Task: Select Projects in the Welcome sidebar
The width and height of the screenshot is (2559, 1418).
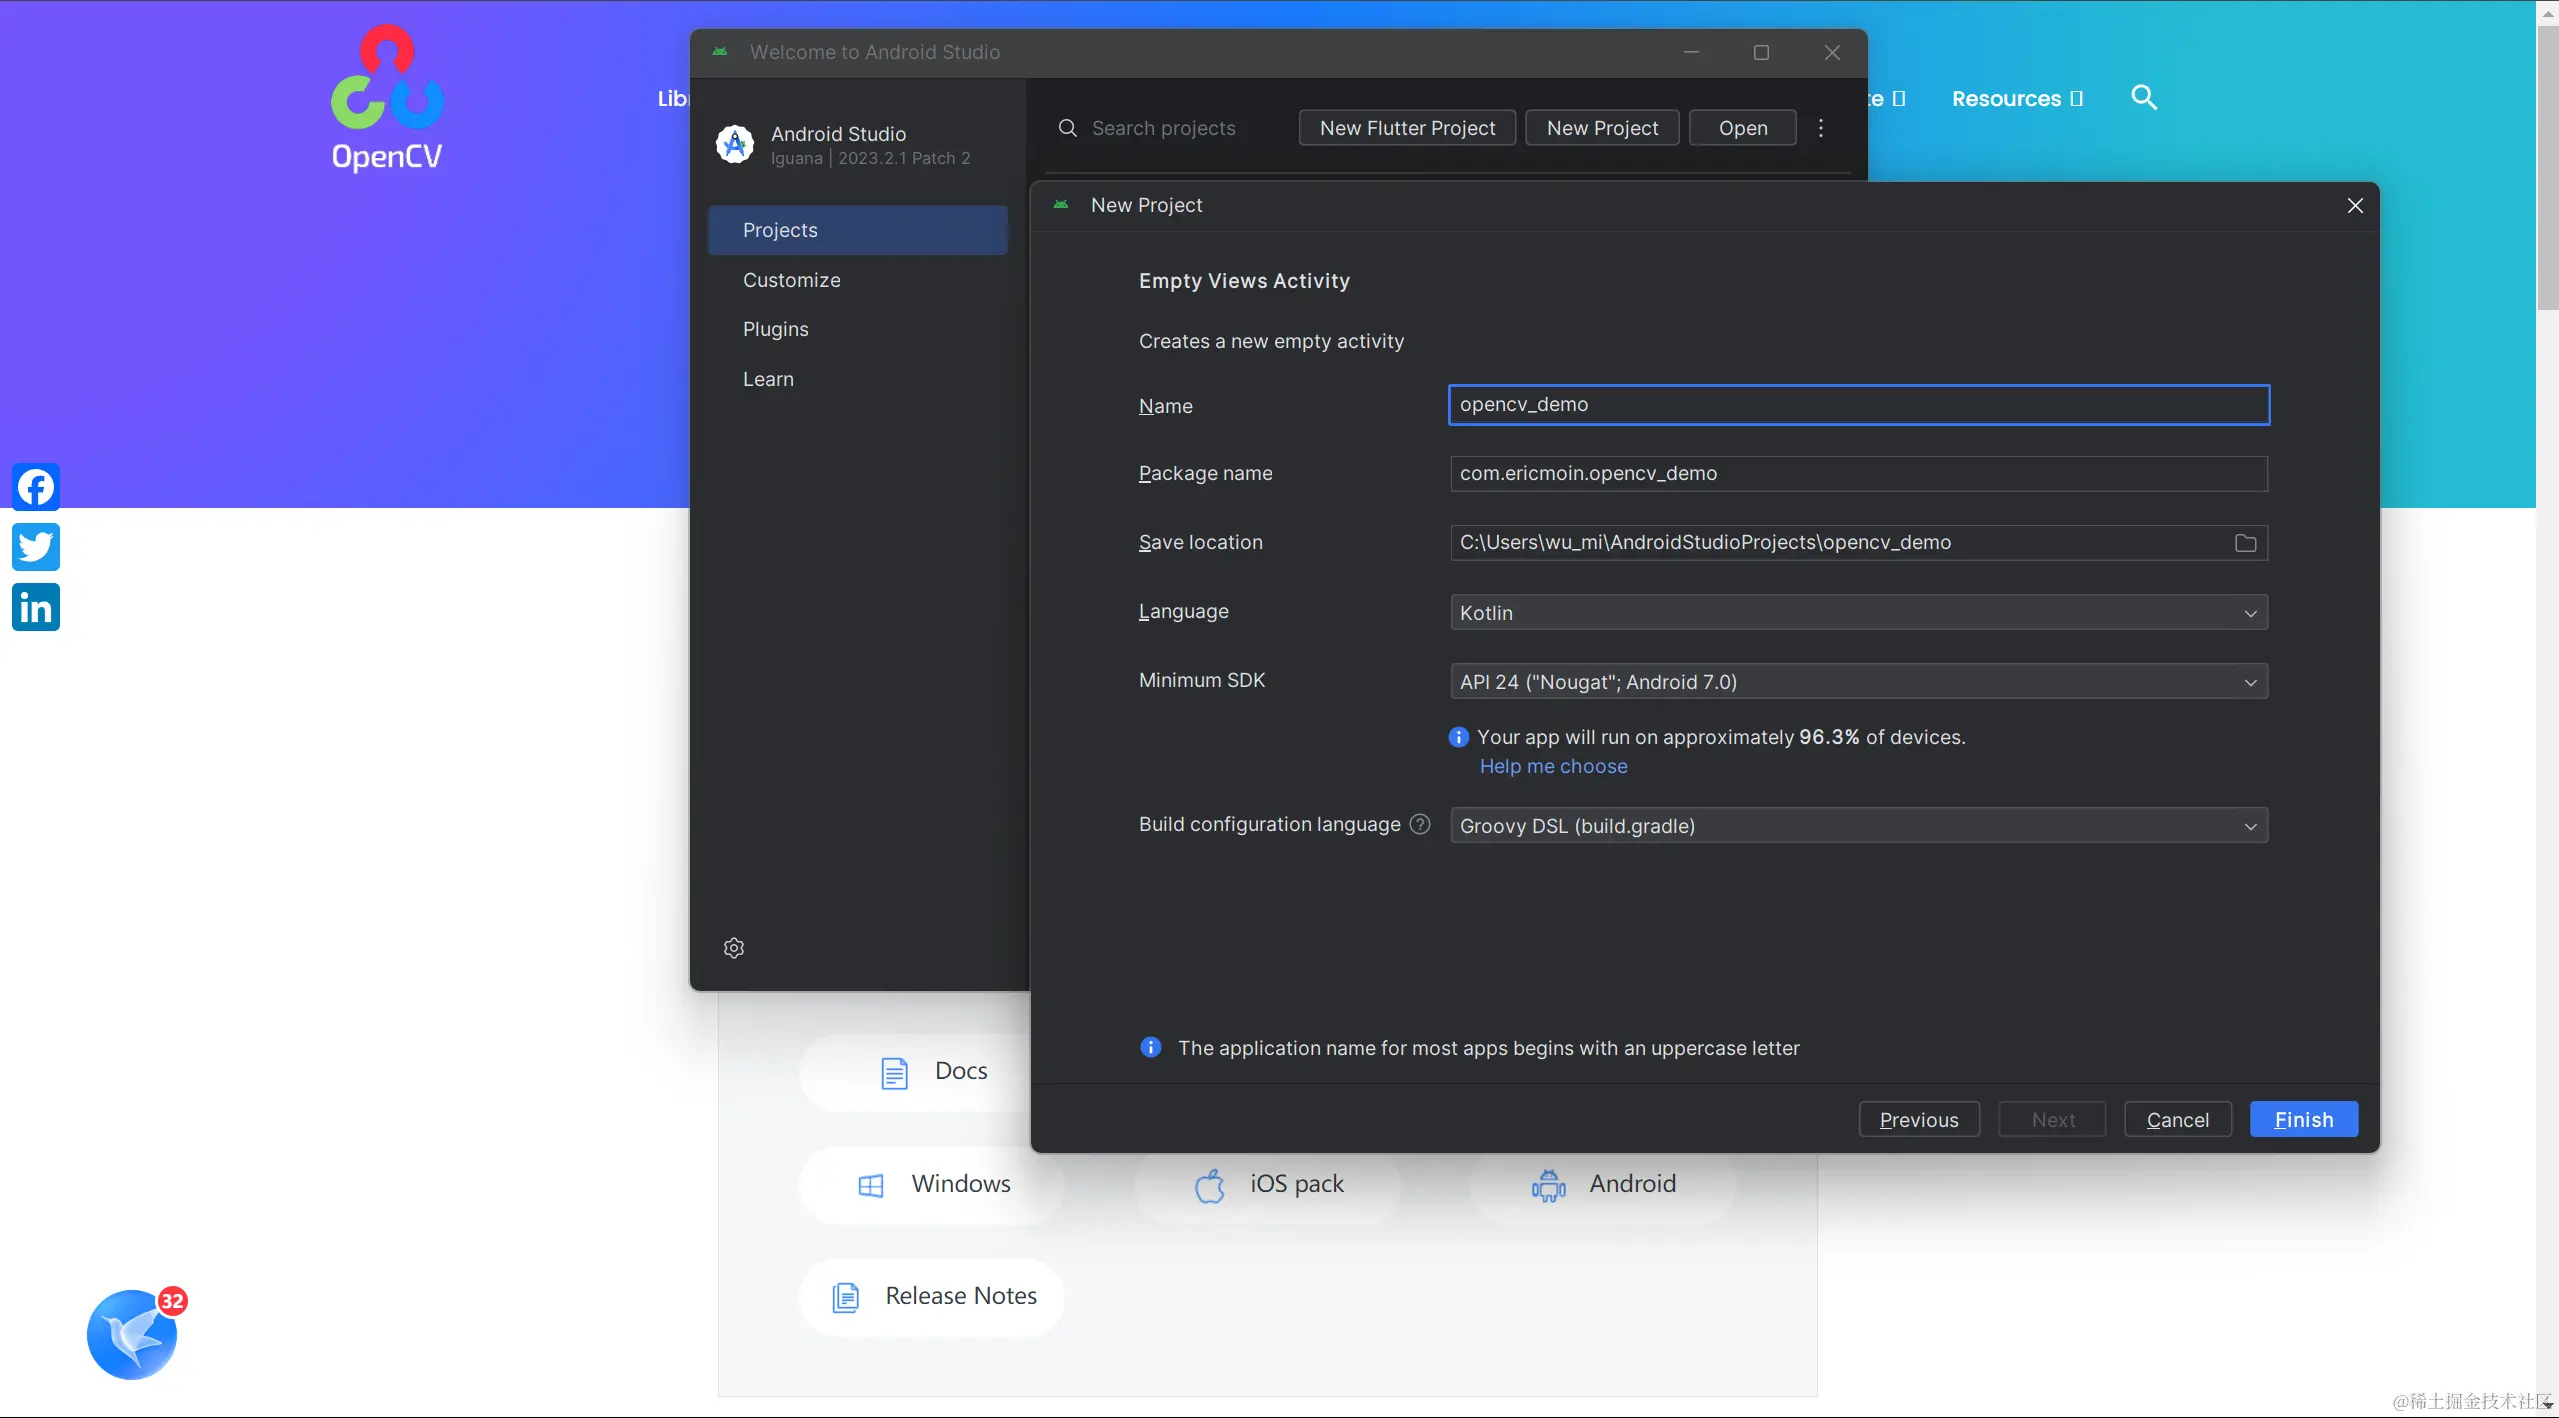Action: tap(858, 230)
